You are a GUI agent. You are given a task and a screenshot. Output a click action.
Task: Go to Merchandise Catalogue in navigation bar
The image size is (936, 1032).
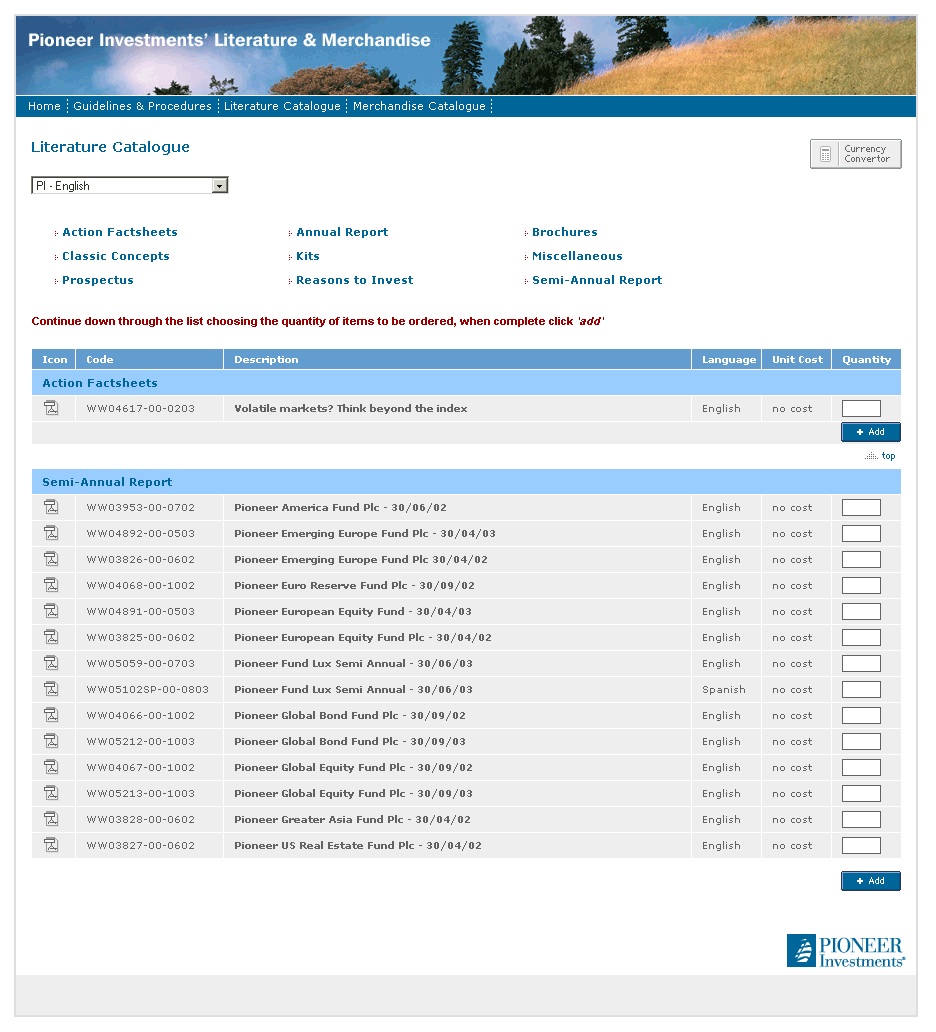coord(419,106)
